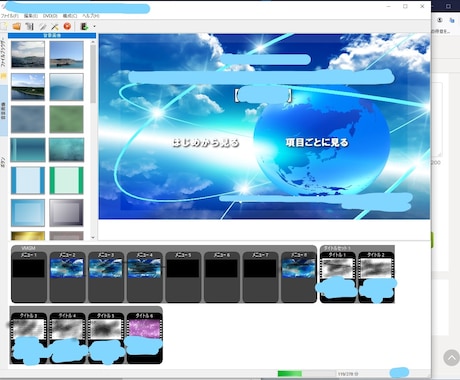Select メニュー 1 in the timeline
Screen dimensions: 460x380
click(29, 277)
